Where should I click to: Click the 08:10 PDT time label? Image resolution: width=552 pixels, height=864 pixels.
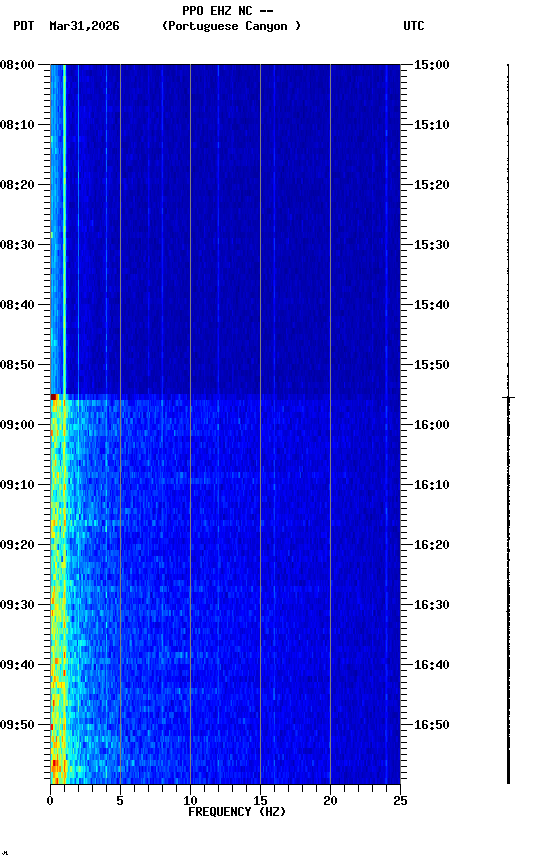click(17, 125)
